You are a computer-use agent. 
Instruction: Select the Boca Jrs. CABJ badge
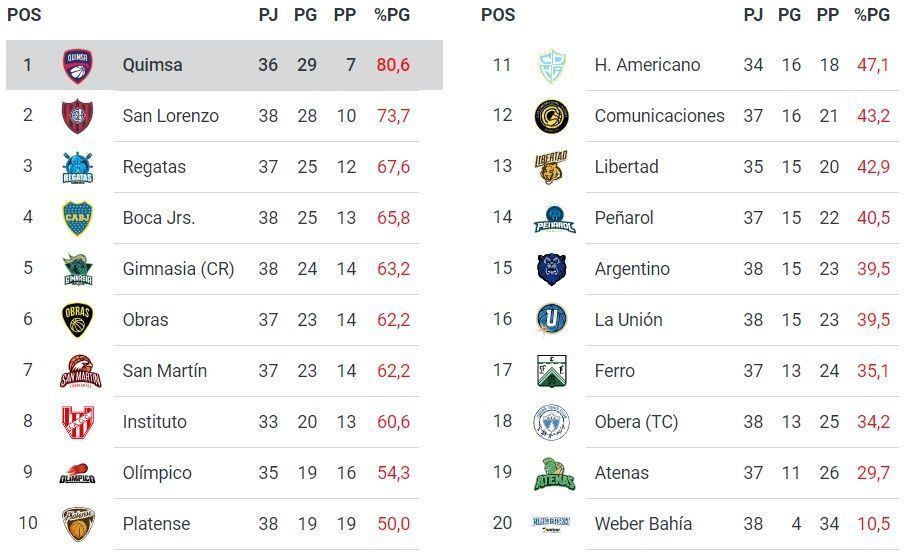[78, 218]
